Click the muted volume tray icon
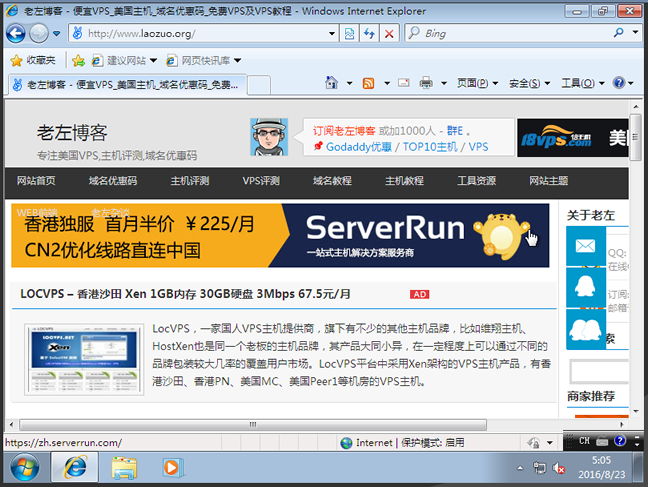The width and height of the screenshot is (648, 487). pos(559,468)
